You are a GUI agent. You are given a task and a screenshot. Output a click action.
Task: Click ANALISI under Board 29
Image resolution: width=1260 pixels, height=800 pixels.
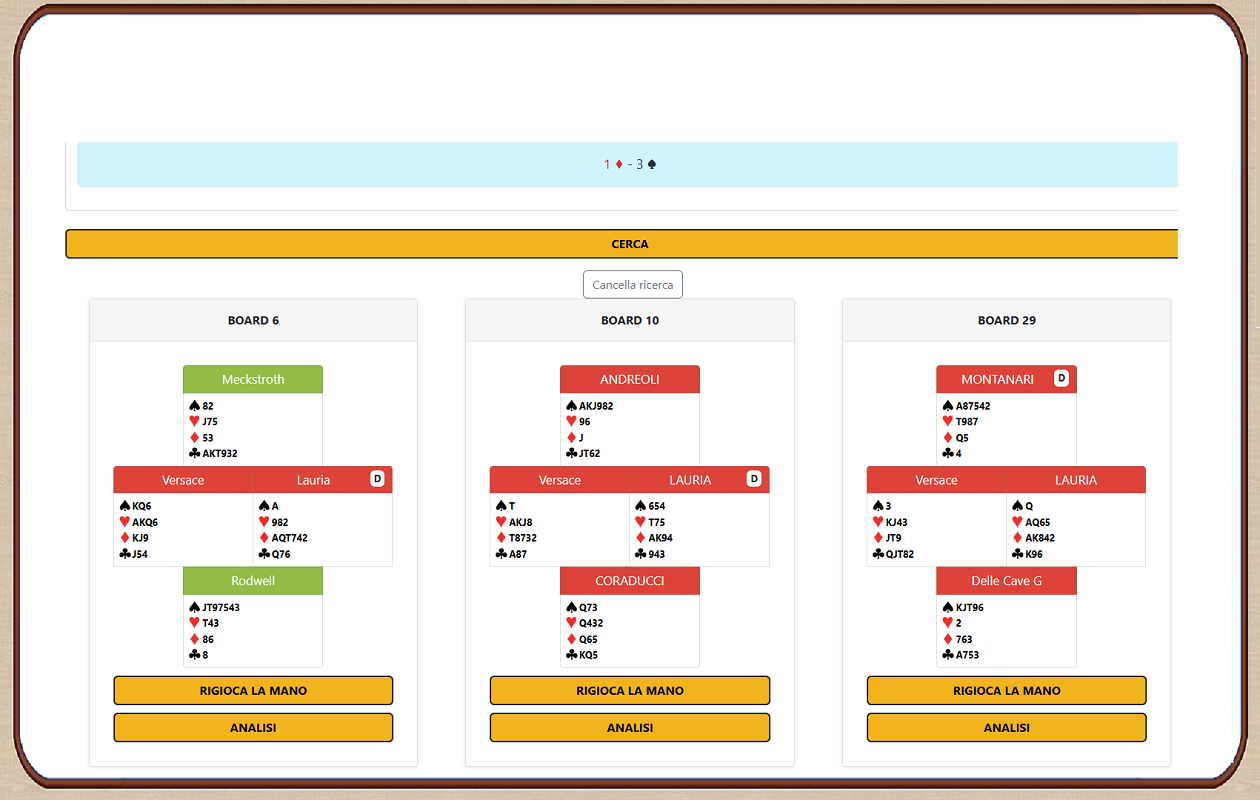(1006, 727)
